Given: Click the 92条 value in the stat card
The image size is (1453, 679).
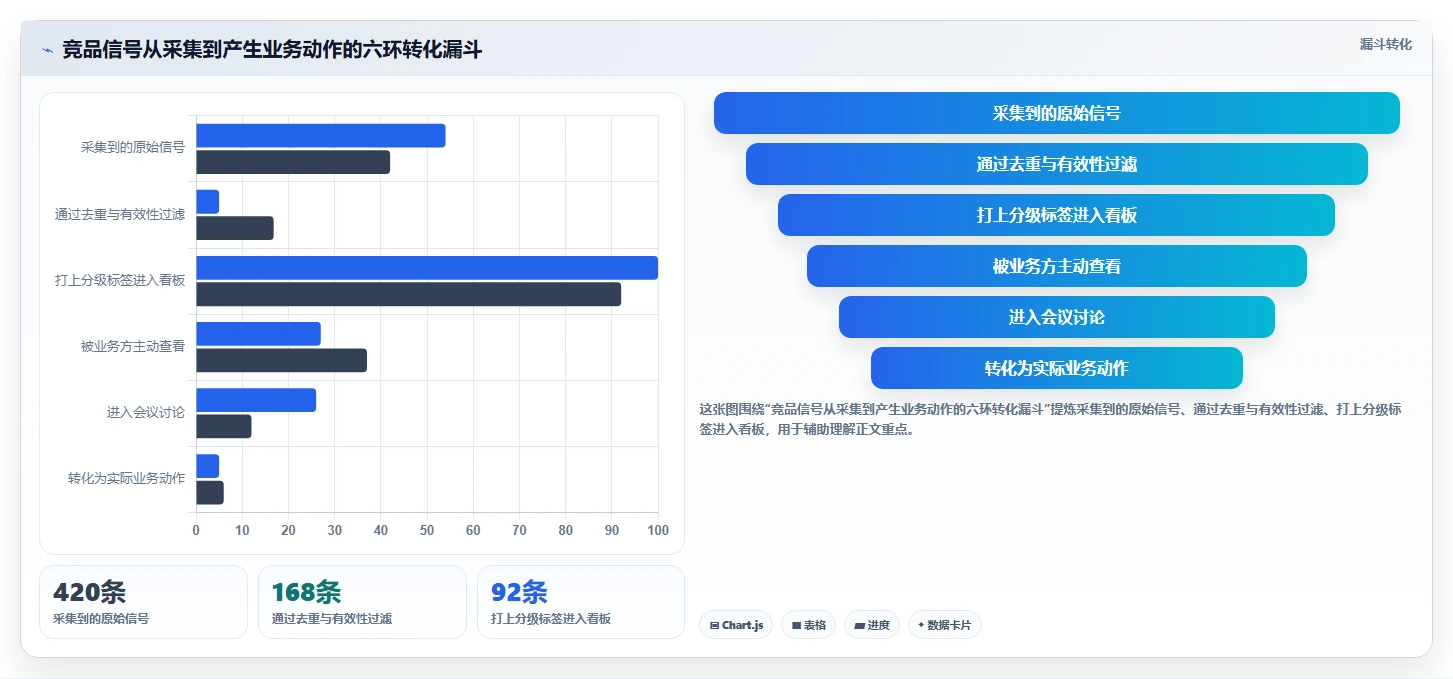Looking at the screenshot, I should (519, 592).
